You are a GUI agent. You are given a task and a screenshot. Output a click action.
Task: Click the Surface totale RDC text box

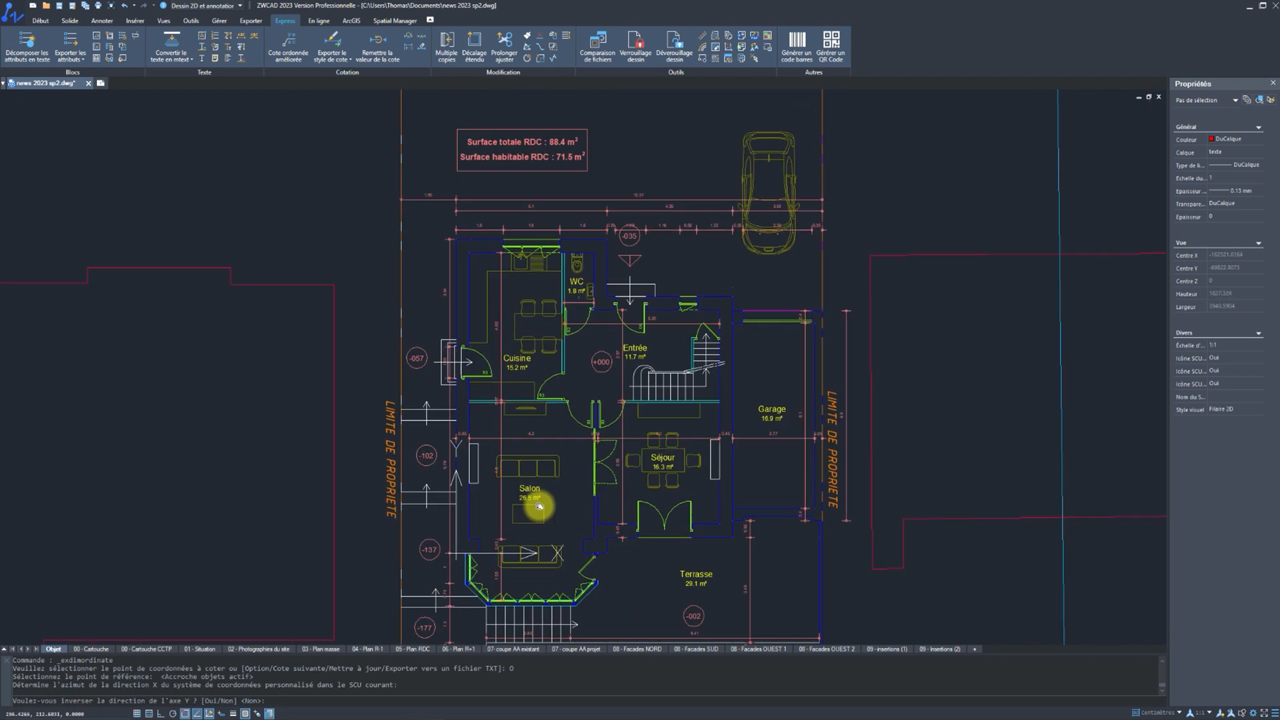pyautogui.click(x=522, y=149)
